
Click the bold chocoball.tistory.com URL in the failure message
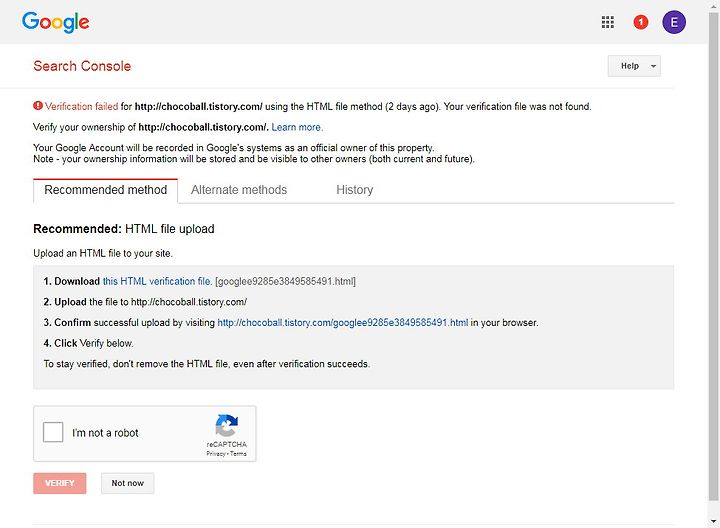coord(198,107)
